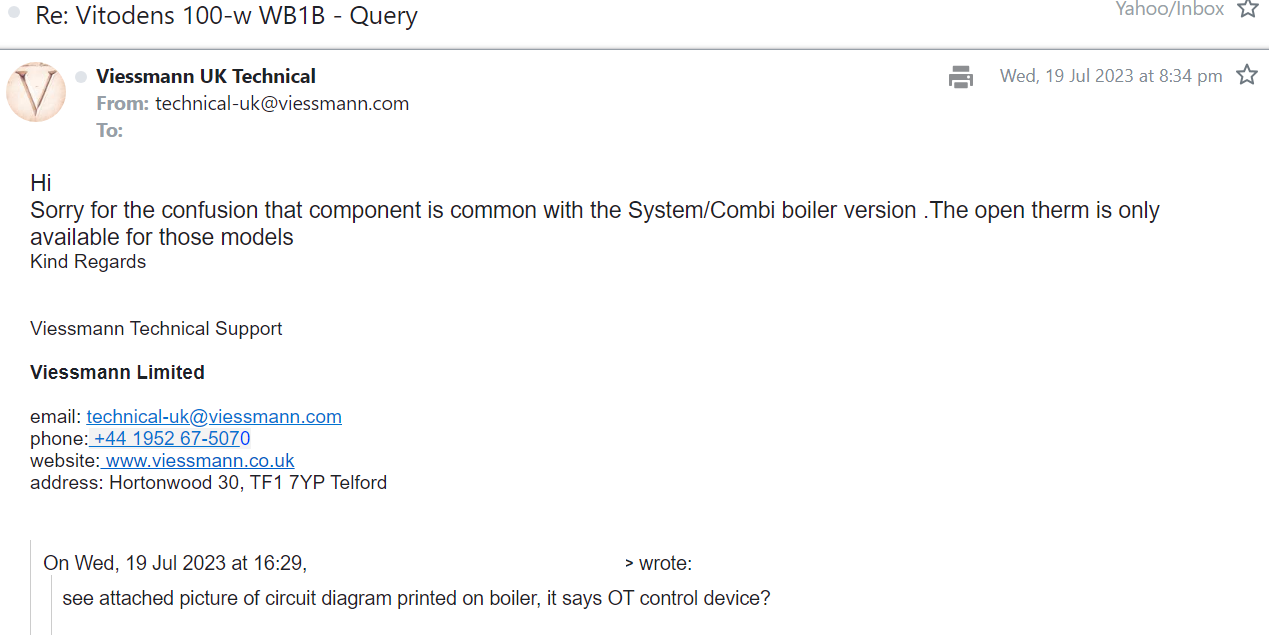Toggle the star beside Yahoo/Inbox label
Image resolution: width=1269 pixels, height=635 pixels.
(x=1248, y=9)
